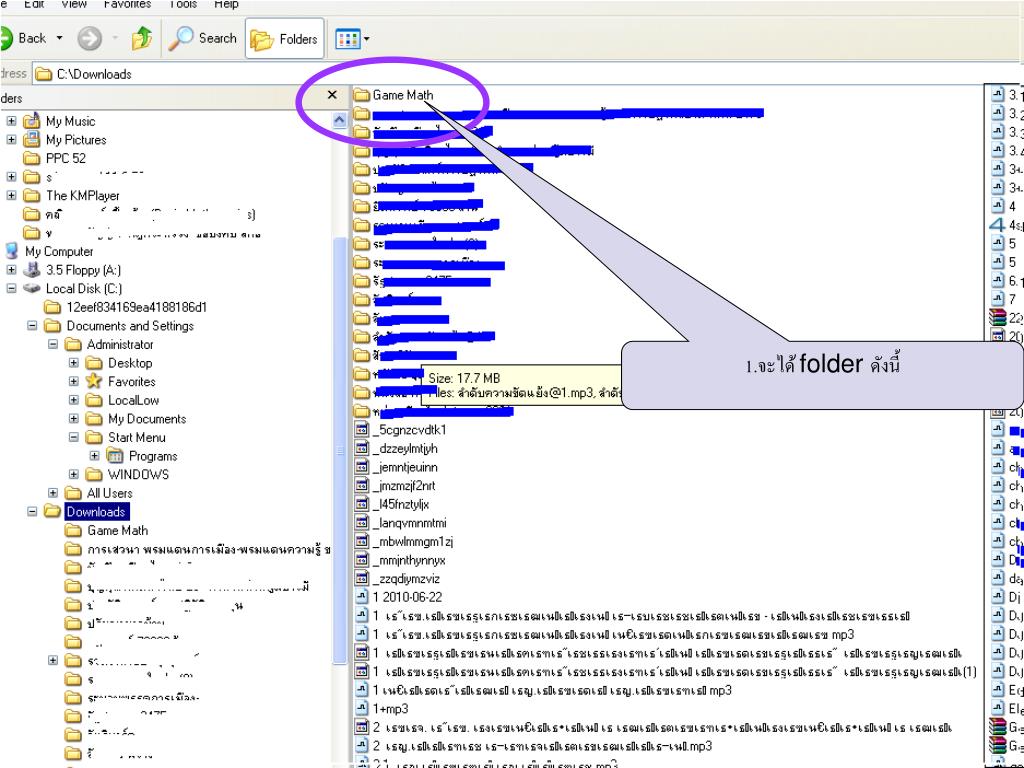
Task: Select file _mbwlmmgm1zj
Action: (413, 541)
